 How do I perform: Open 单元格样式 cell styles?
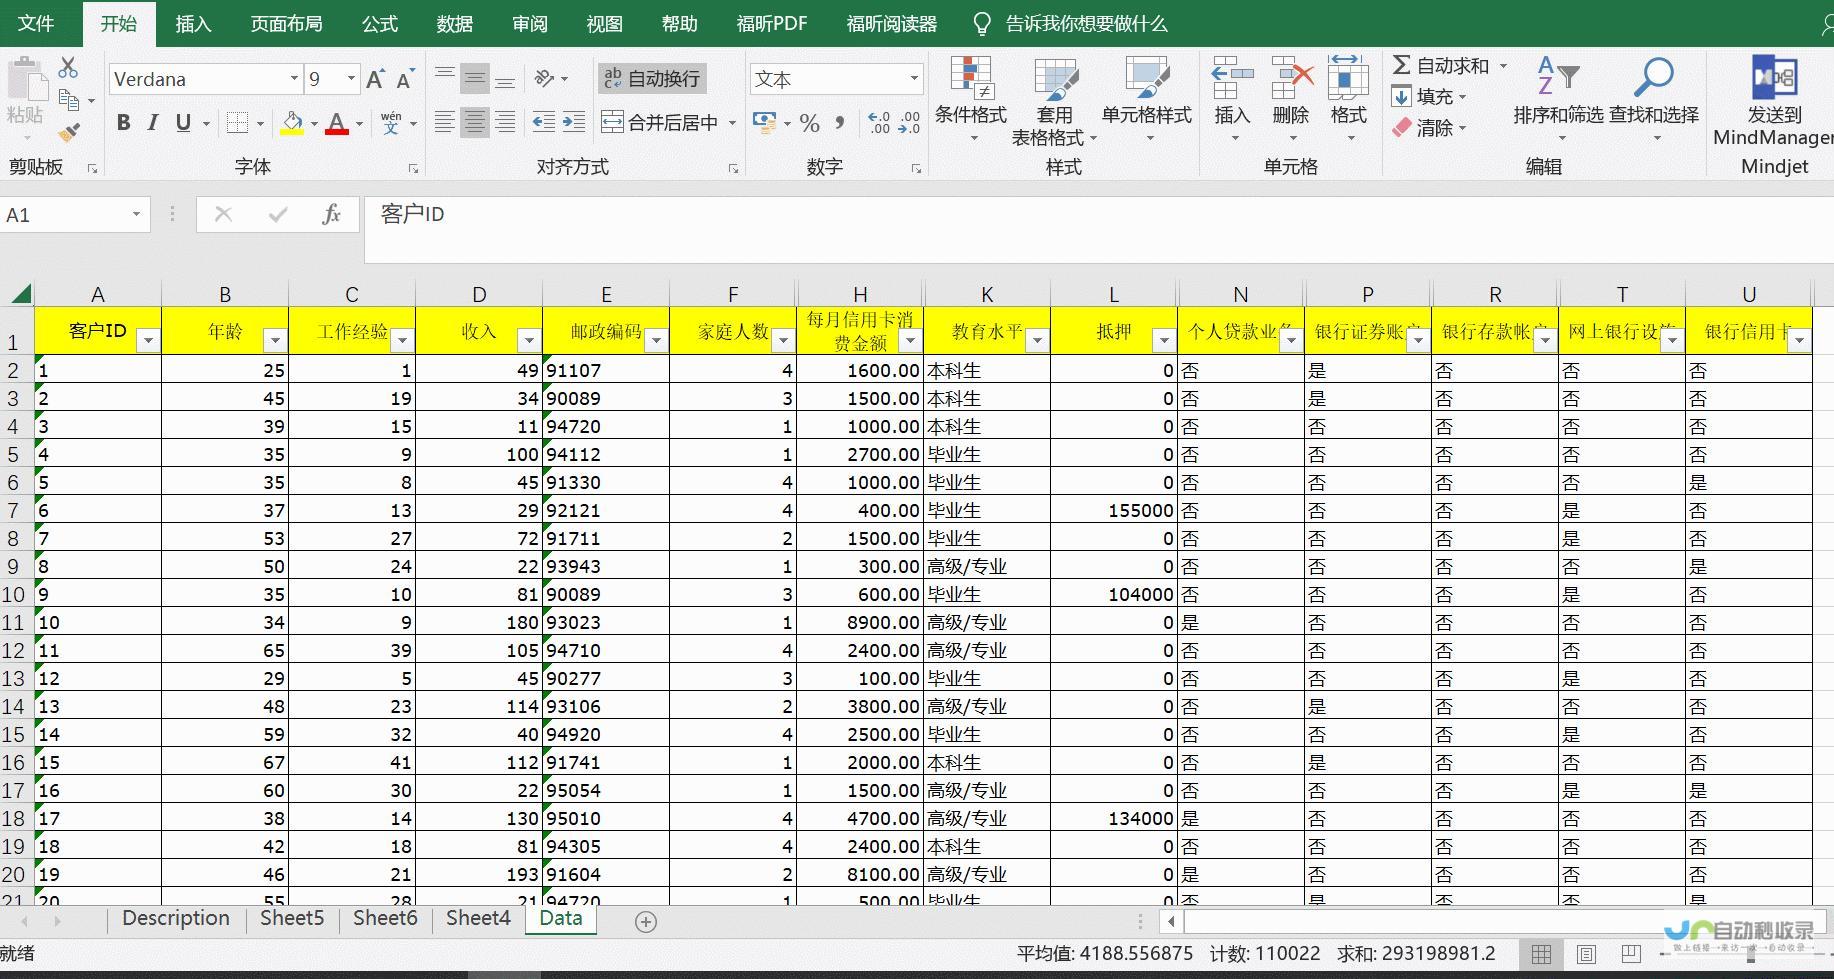[1147, 97]
